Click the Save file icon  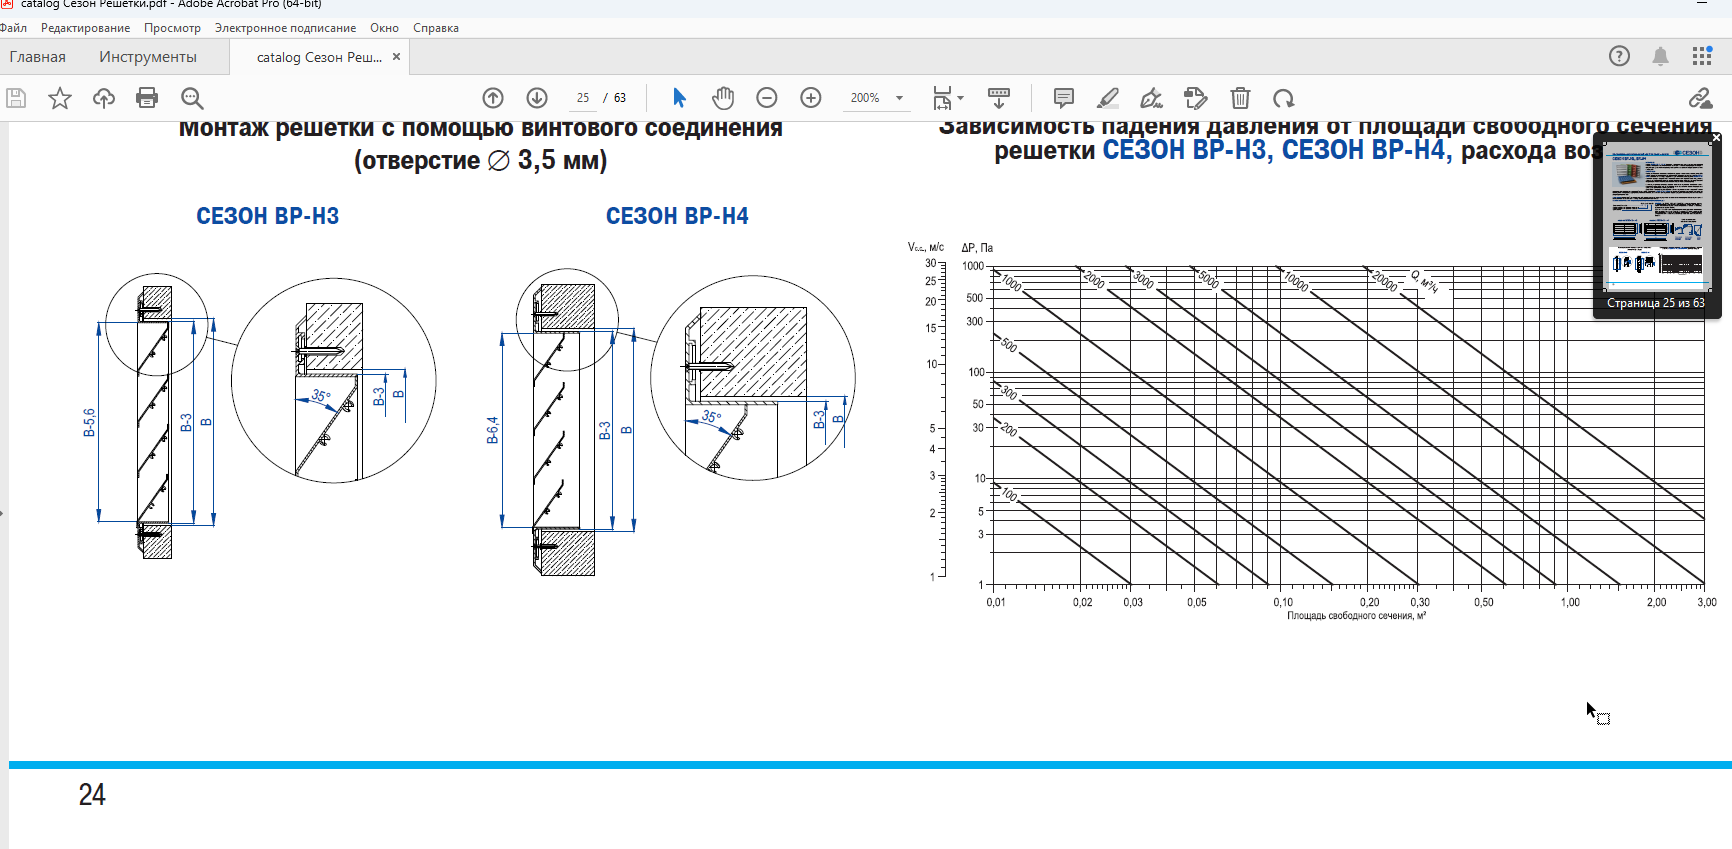click(16, 98)
